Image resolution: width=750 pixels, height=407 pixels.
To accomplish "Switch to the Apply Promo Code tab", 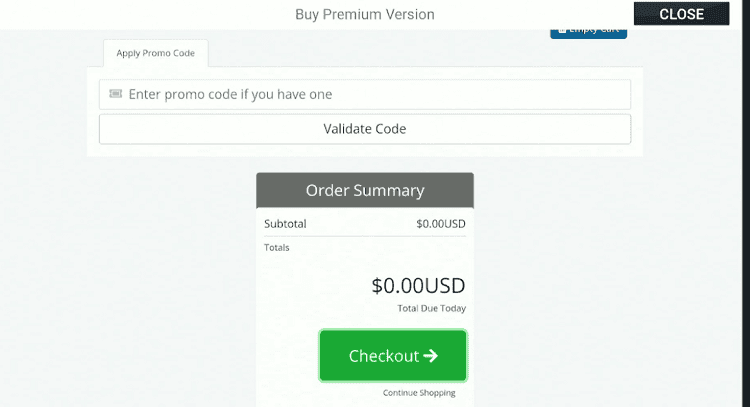I will [x=156, y=53].
